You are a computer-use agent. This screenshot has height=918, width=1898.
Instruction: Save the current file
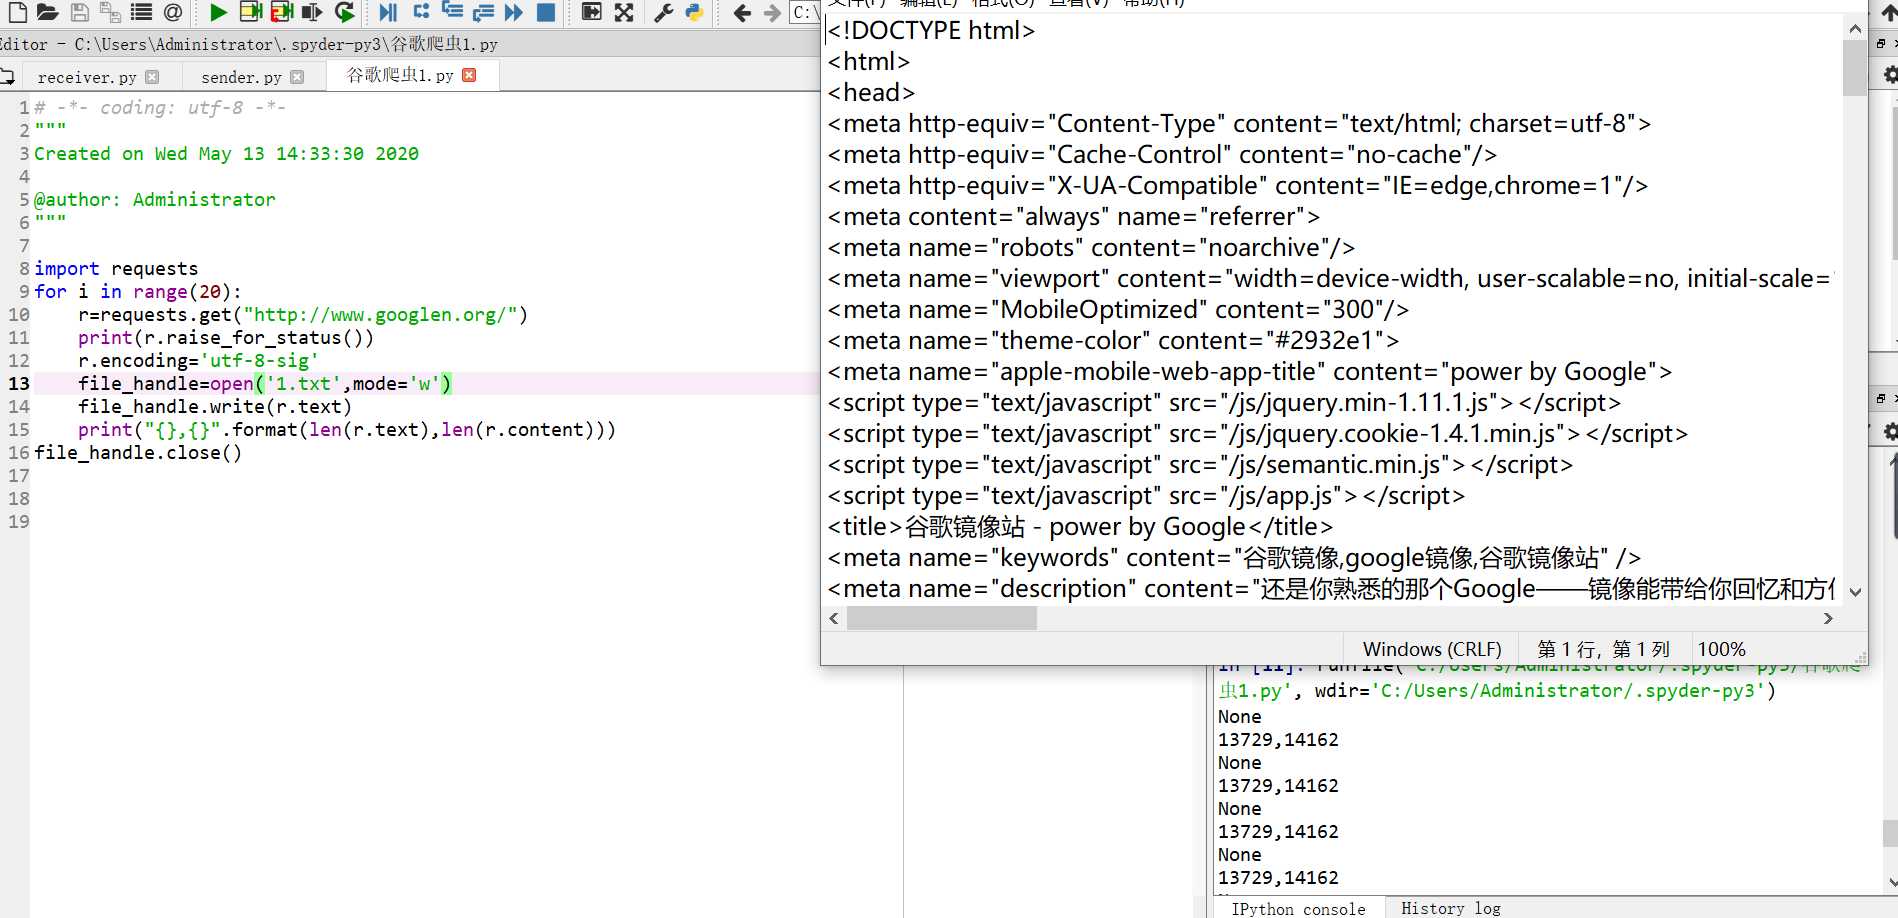coord(80,12)
